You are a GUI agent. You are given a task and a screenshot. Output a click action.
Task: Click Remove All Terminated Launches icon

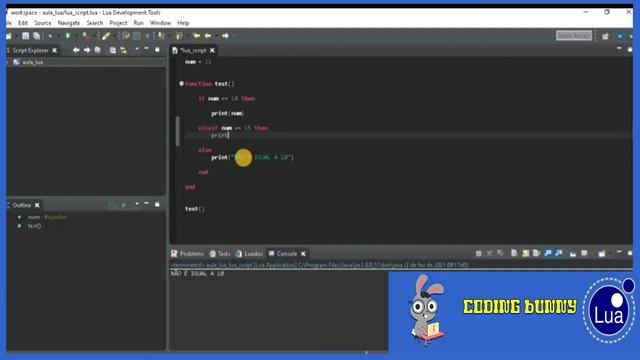(x=500, y=253)
